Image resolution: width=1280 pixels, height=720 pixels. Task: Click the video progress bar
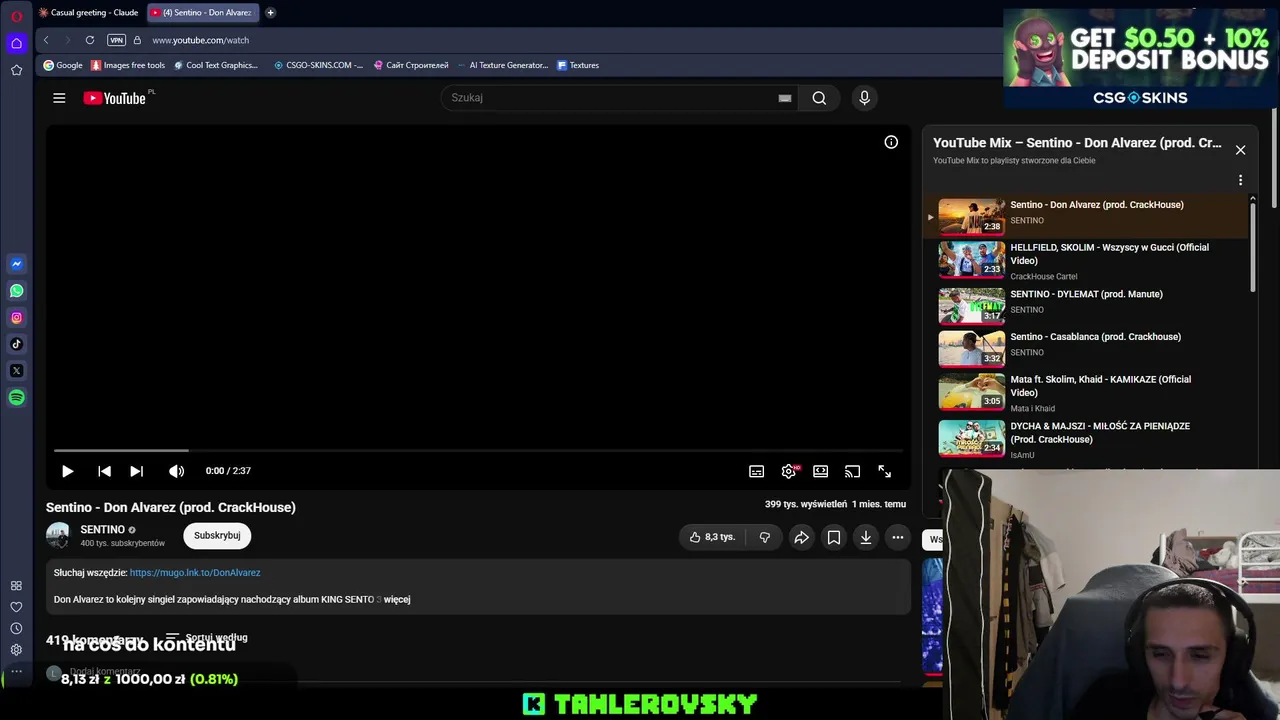click(479, 451)
